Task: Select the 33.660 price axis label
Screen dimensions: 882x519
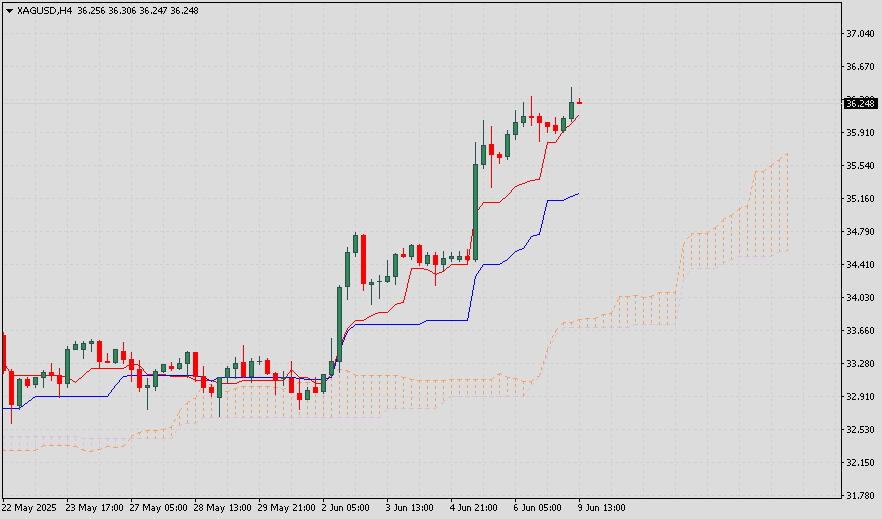Action: [861, 331]
